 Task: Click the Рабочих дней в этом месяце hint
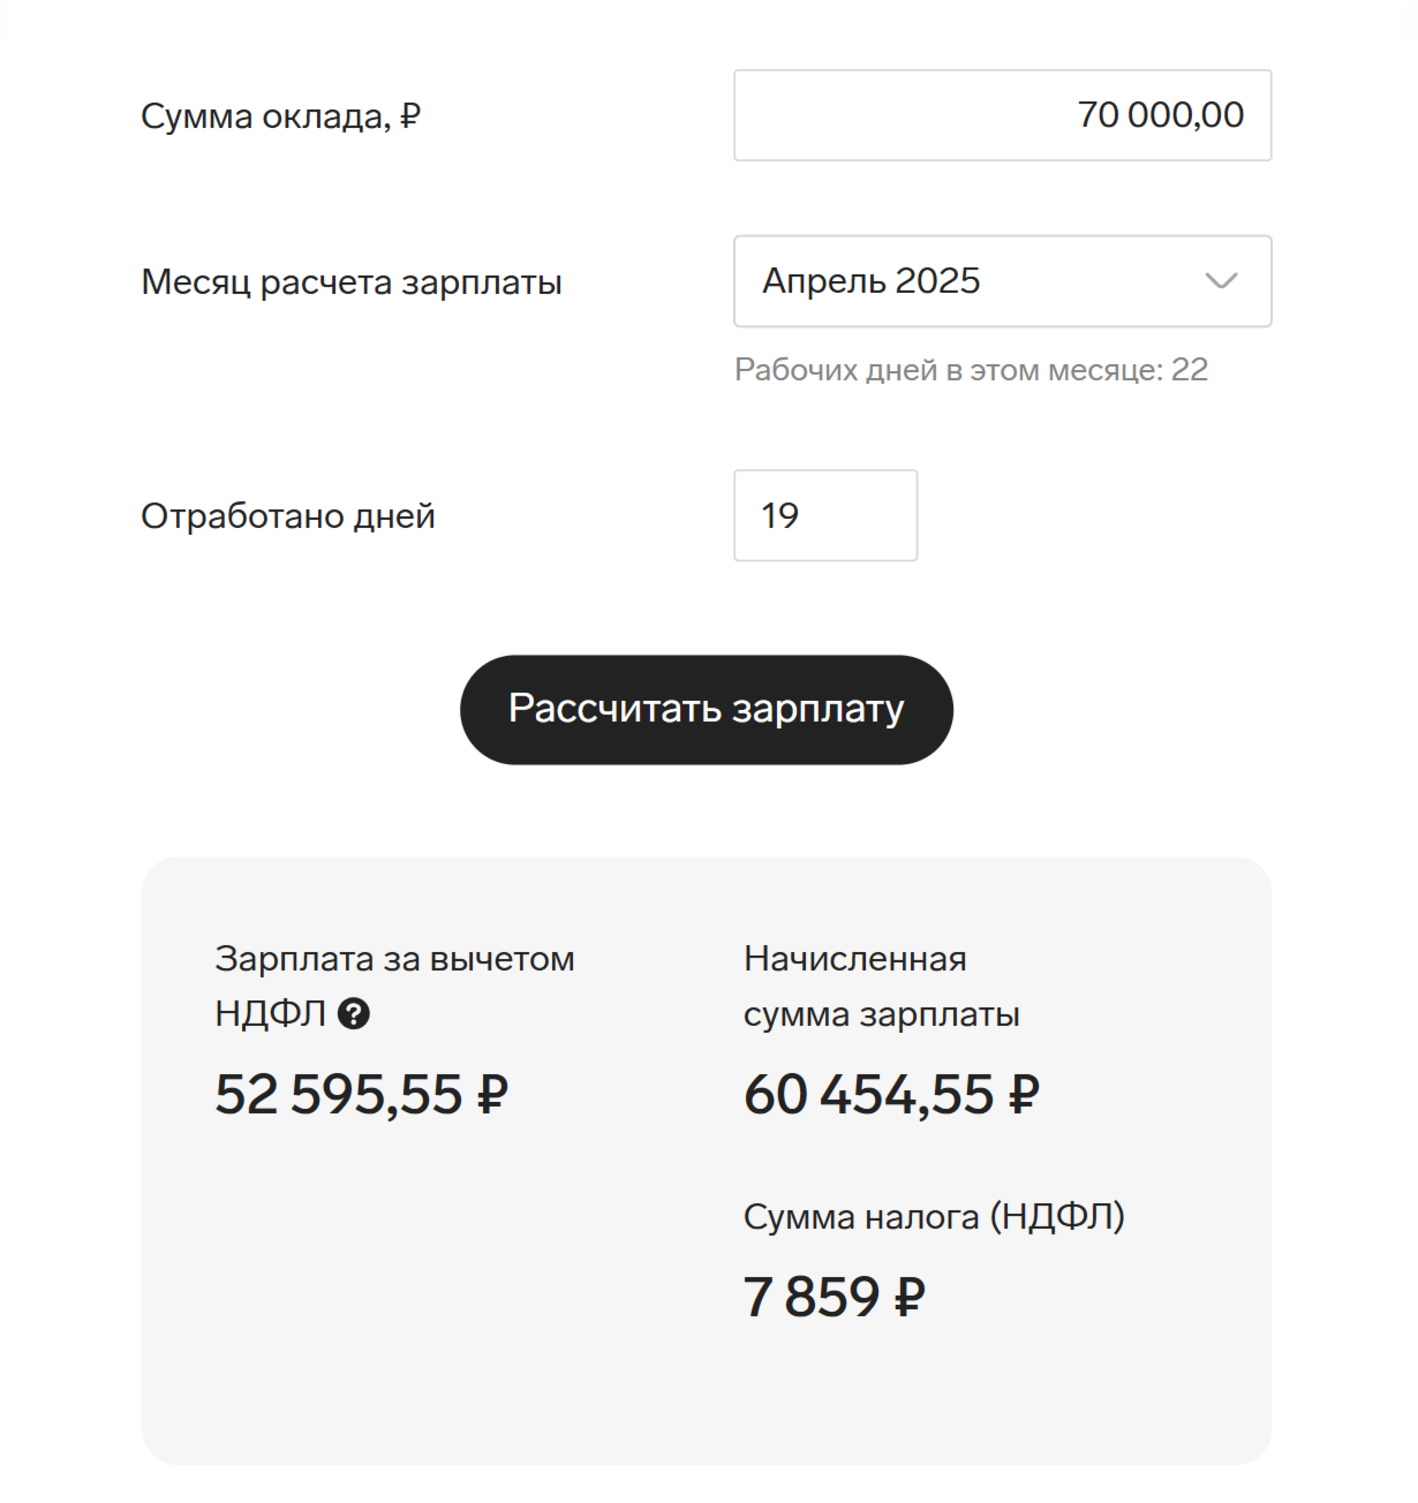(x=971, y=370)
